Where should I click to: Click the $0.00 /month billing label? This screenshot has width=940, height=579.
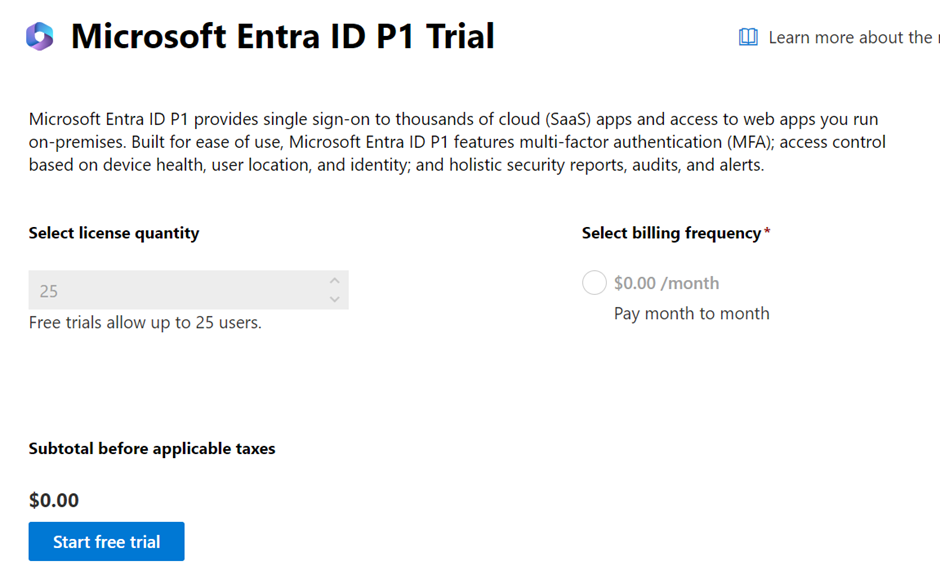coord(666,283)
